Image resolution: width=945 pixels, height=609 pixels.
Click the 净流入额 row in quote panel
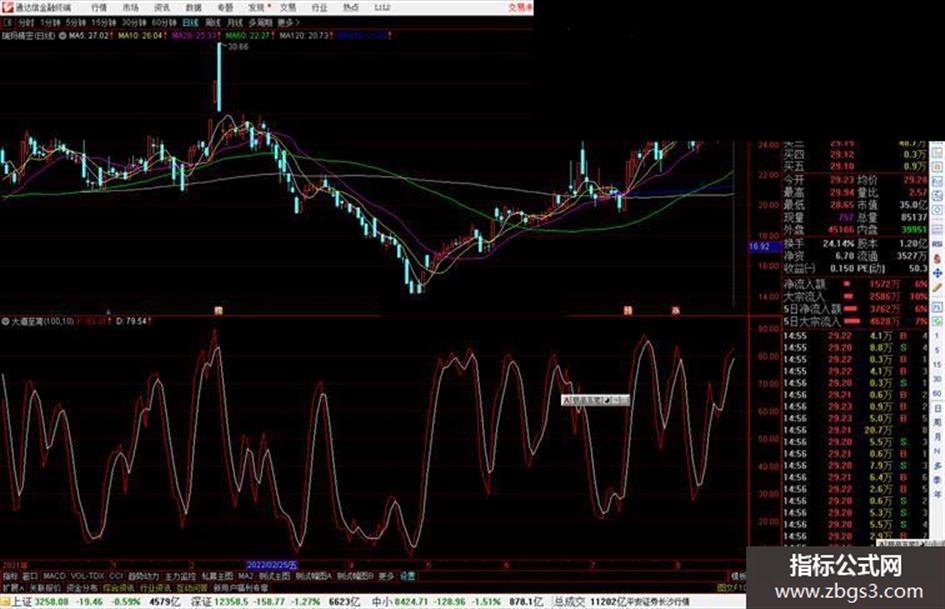855,284
